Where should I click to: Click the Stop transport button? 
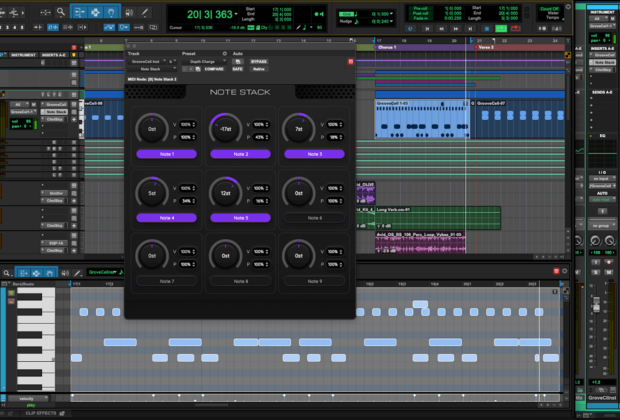point(487,28)
